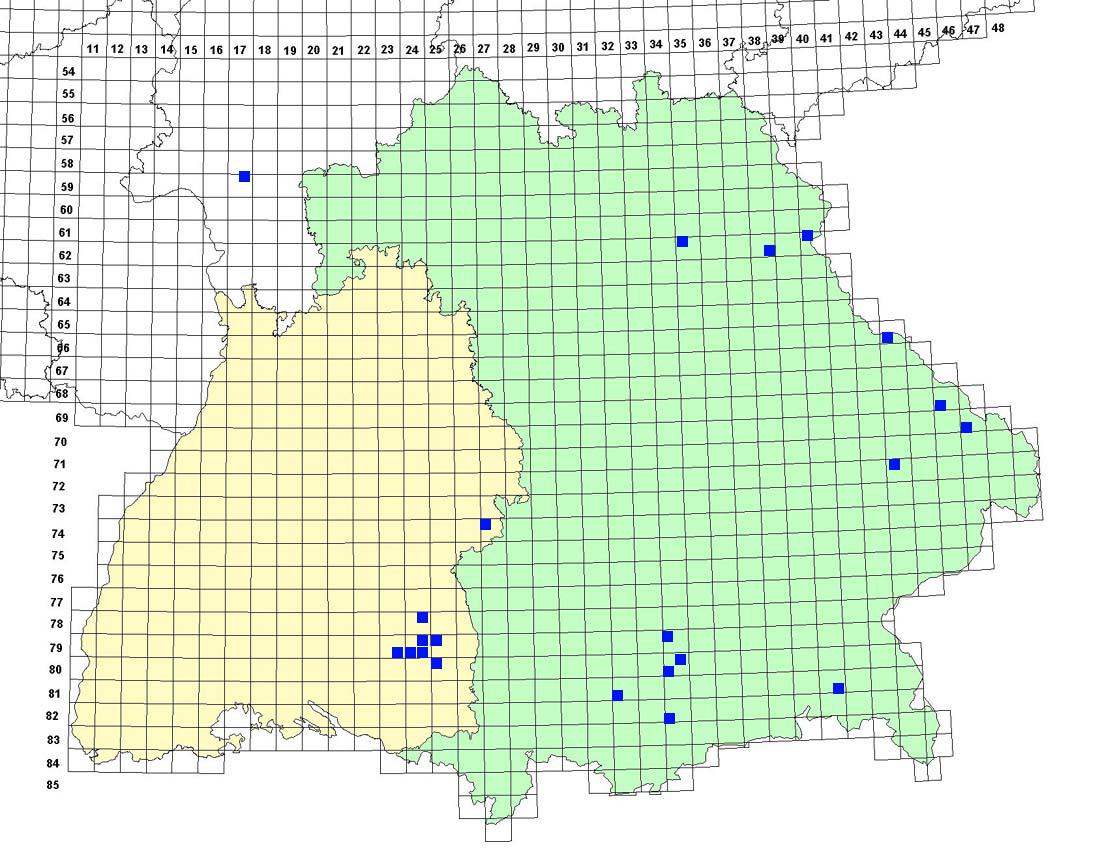The height and width of the screenshot is (849, 1100).
Task: Click column label 11
Action: tap(93, 49)
